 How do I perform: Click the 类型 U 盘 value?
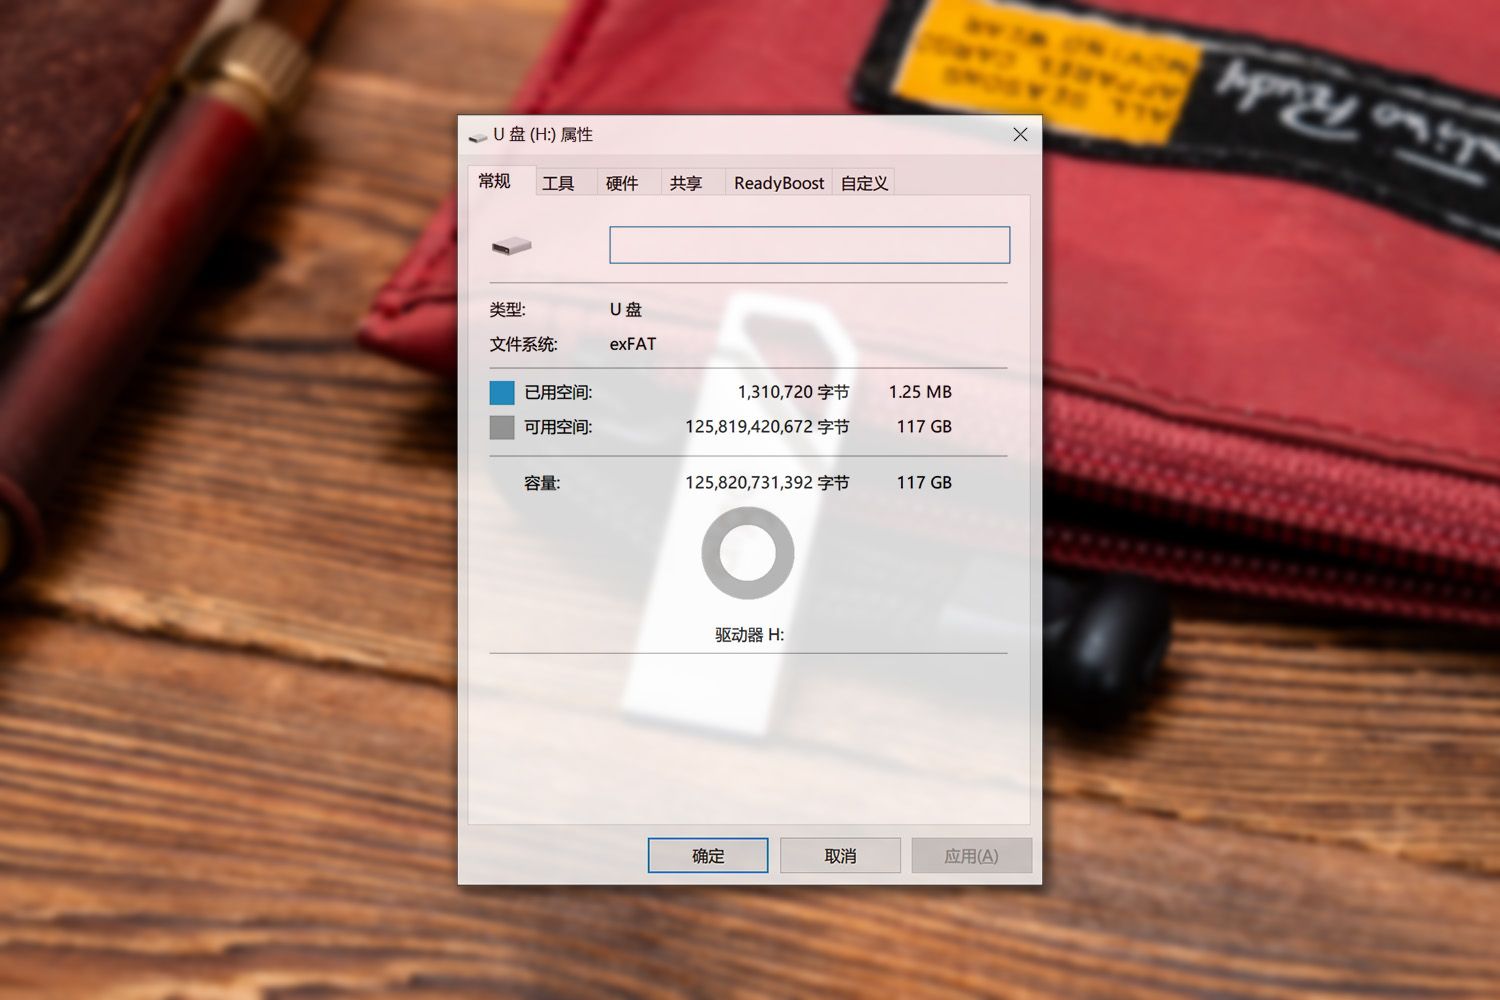pyautogui.click(x=626, y=310)
